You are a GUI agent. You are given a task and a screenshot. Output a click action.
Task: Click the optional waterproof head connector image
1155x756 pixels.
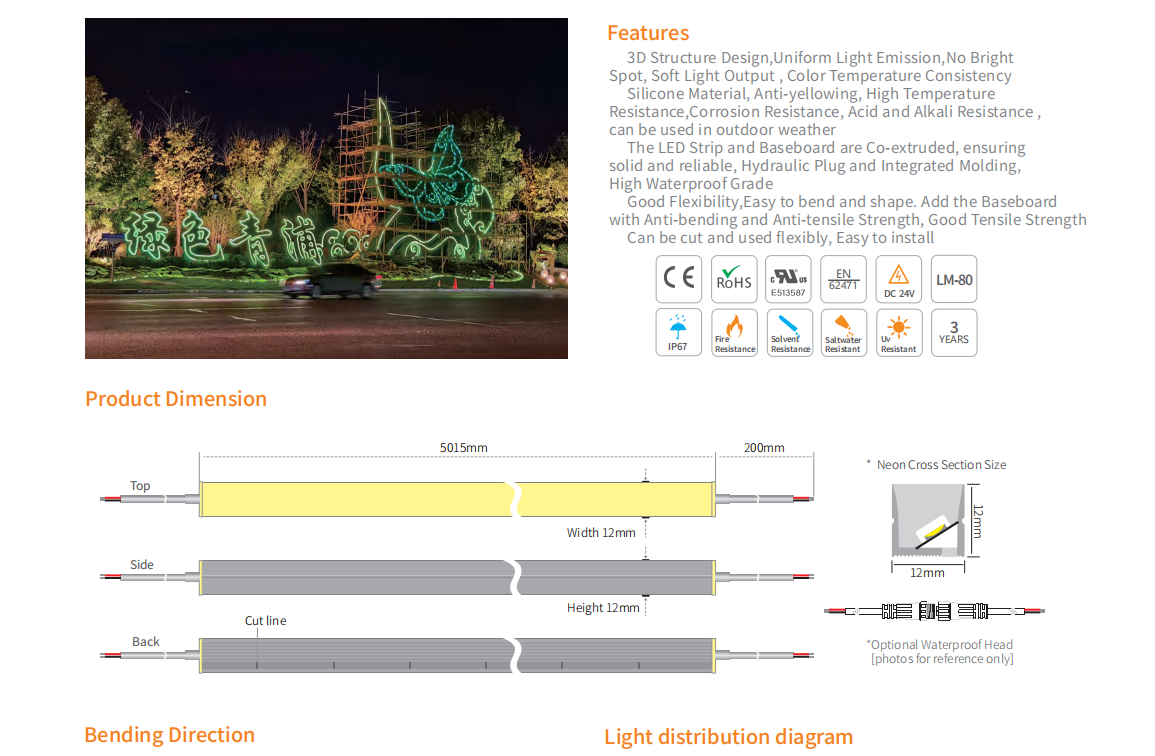[x=934, y=610]
